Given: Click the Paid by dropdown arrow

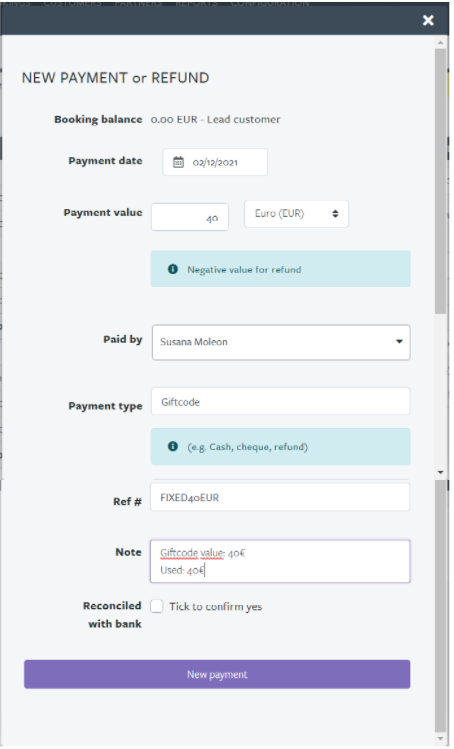Looking at the screenshot, I should (399, 342).
